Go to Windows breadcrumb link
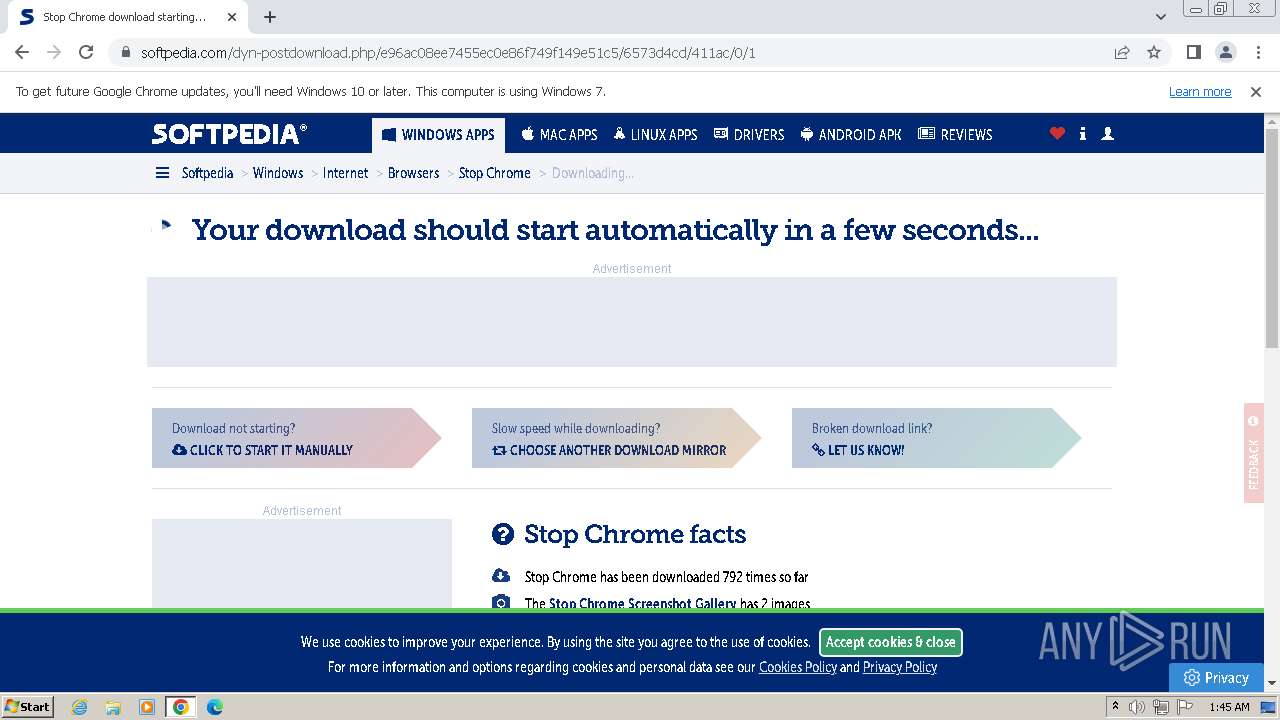 (x=278, y=173)
